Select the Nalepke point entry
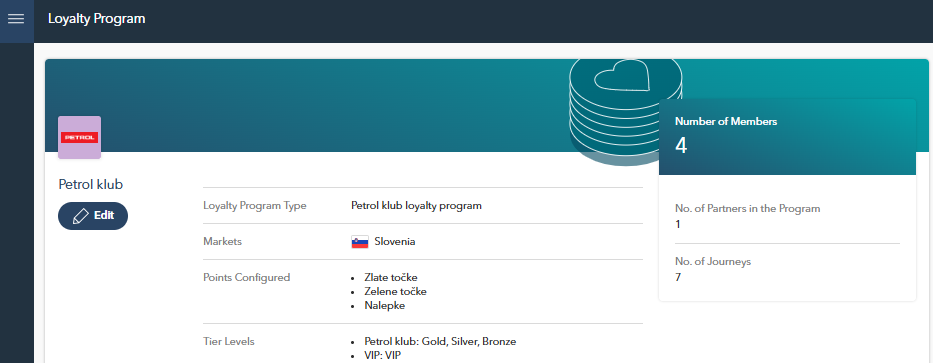Screen dimensions: 933x363 (385, 306)
